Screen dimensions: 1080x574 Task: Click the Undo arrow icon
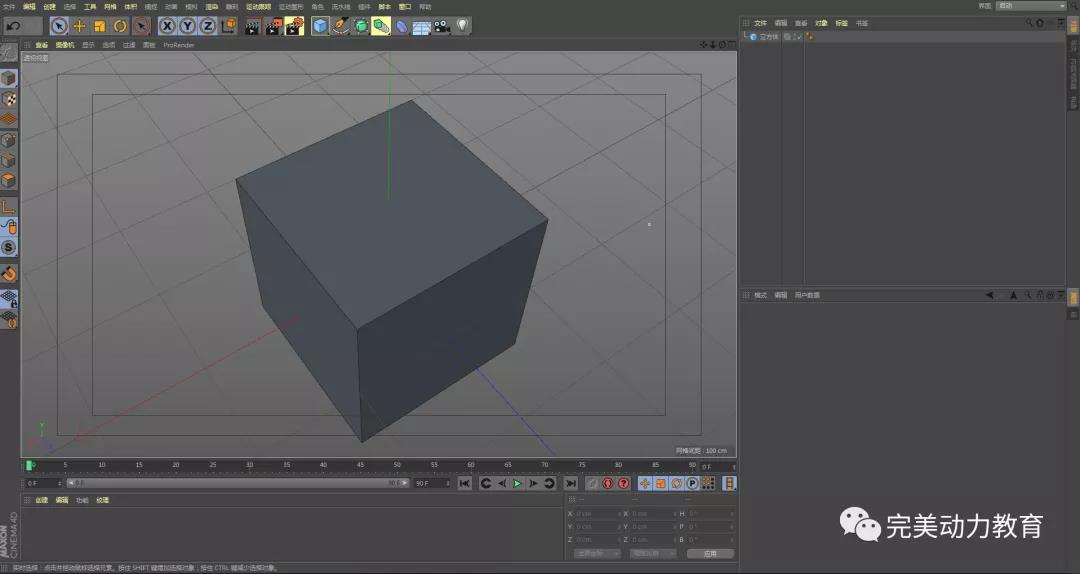14,26
